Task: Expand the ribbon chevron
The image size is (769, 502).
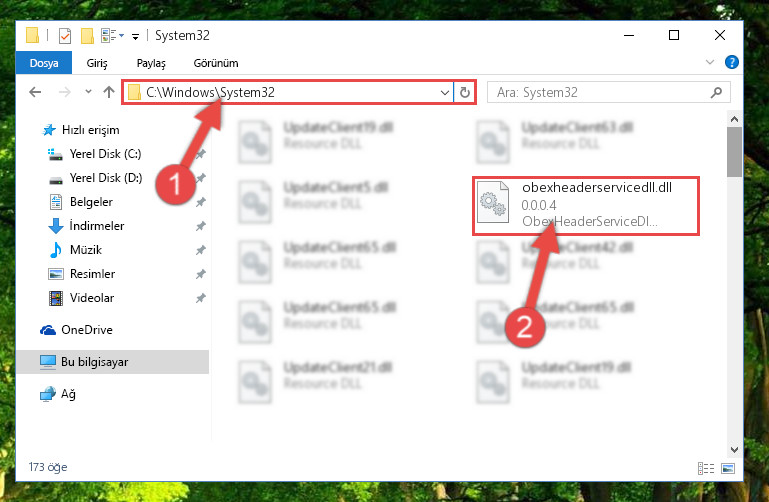Action: click(x=710, y=62)
